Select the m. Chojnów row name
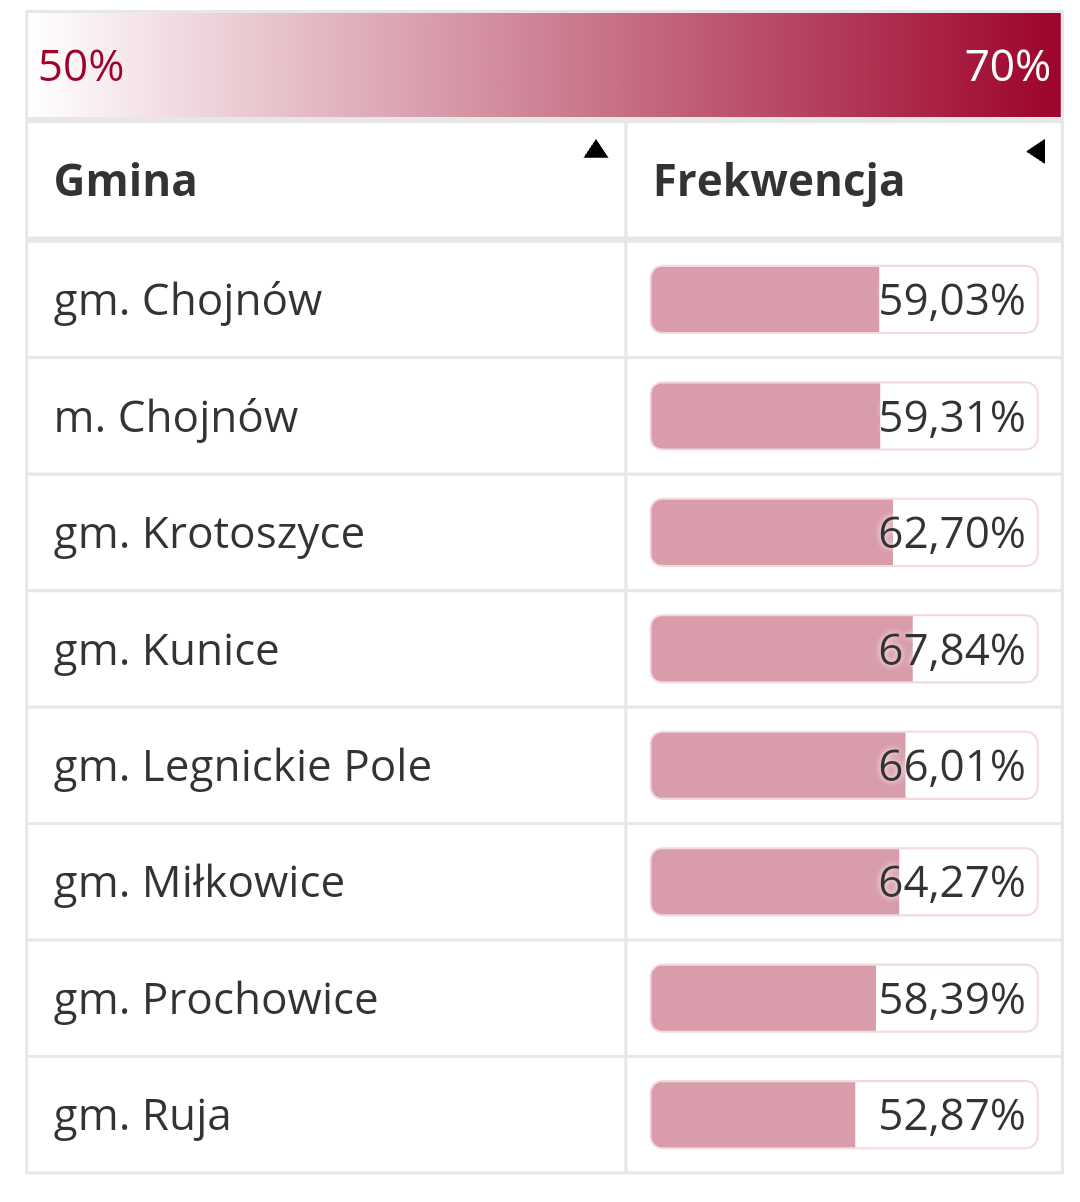 pyautogui.click(x=176, y=417)
